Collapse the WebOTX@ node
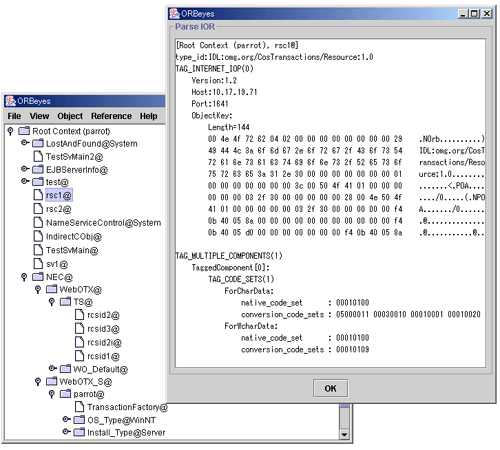Image resolution: width=500 pixels, height=450 pixels. (38, 289)
